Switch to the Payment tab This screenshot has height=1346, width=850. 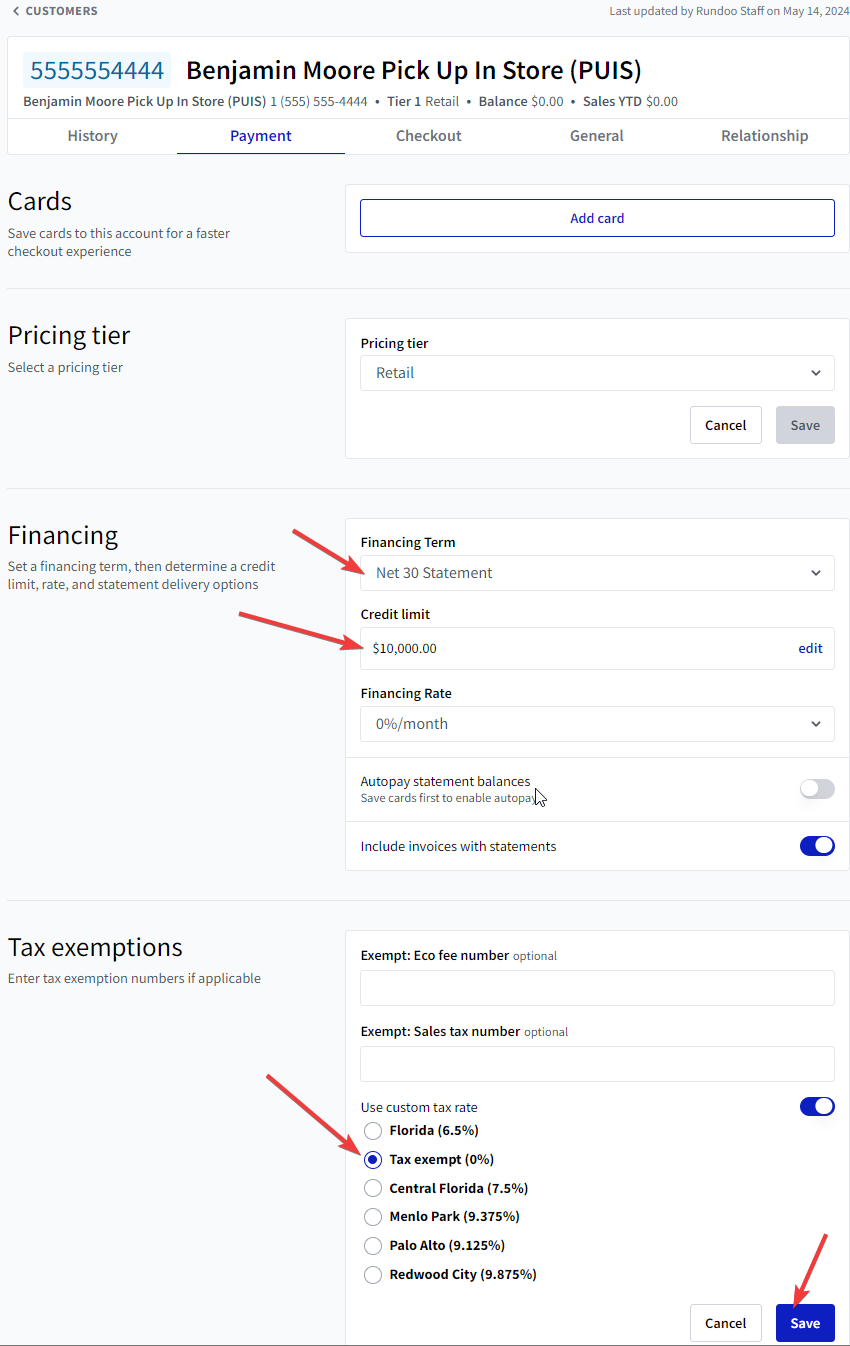click(x=261, y=136)
